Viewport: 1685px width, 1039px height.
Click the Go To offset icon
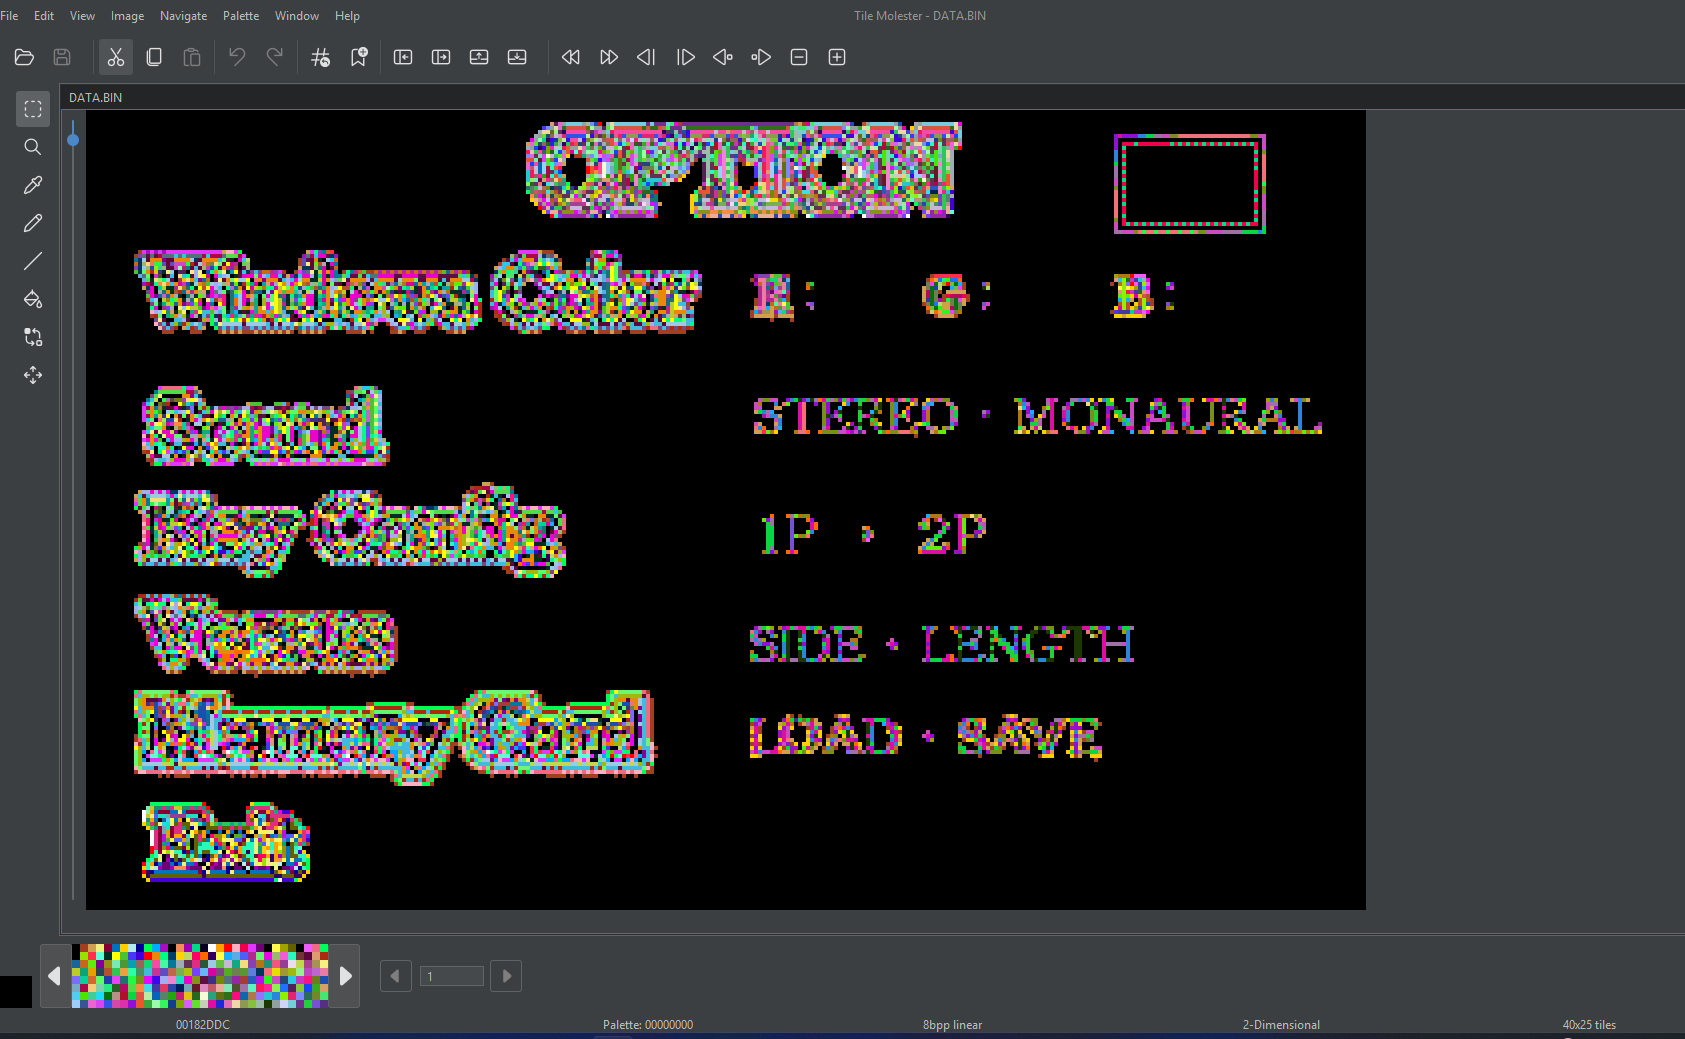[320, 57]
